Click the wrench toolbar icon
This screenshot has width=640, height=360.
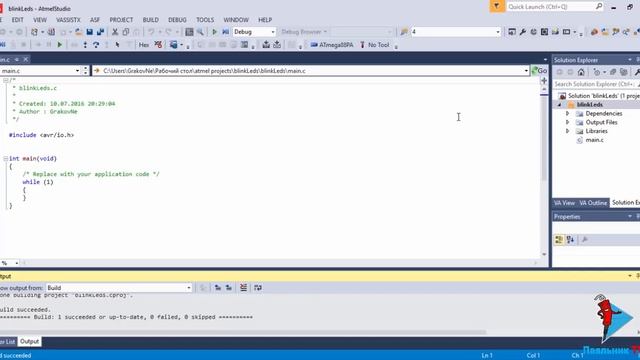523,32
